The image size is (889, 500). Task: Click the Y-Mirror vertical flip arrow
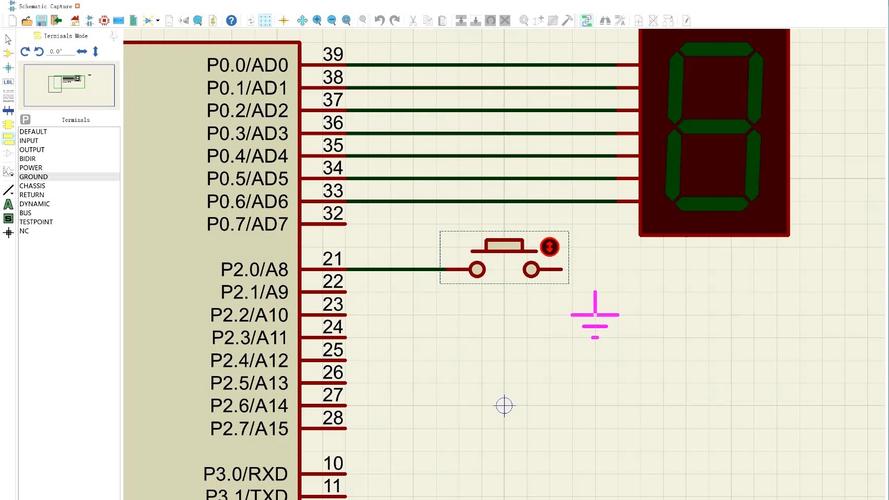pyautogui.click(x=96, y=52)
